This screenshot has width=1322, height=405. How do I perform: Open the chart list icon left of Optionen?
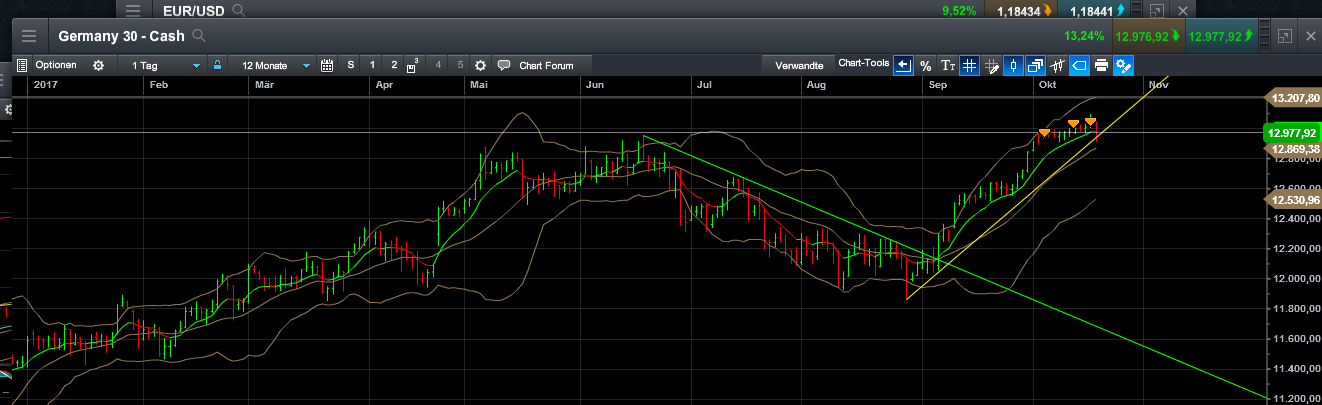point(21,65)
